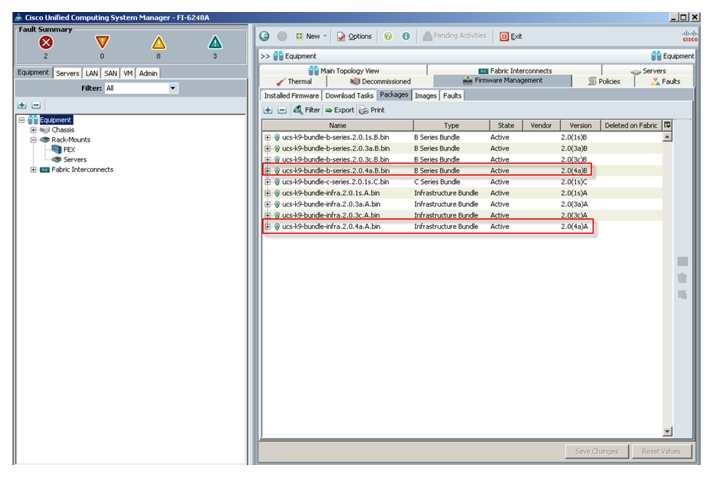Click the Cisco logo icon
The height and width of the screenshot is (478, 714).
[x=689, y=36]
